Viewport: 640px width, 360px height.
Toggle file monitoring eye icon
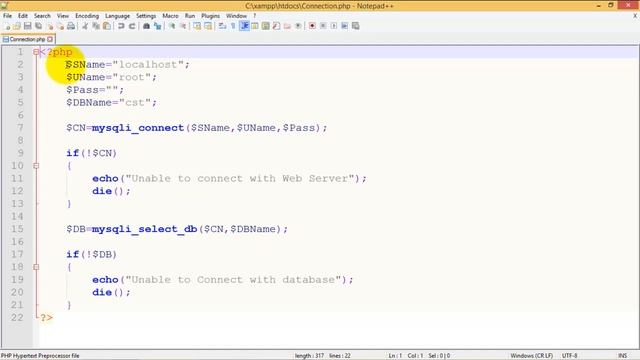tap(298, 26)
